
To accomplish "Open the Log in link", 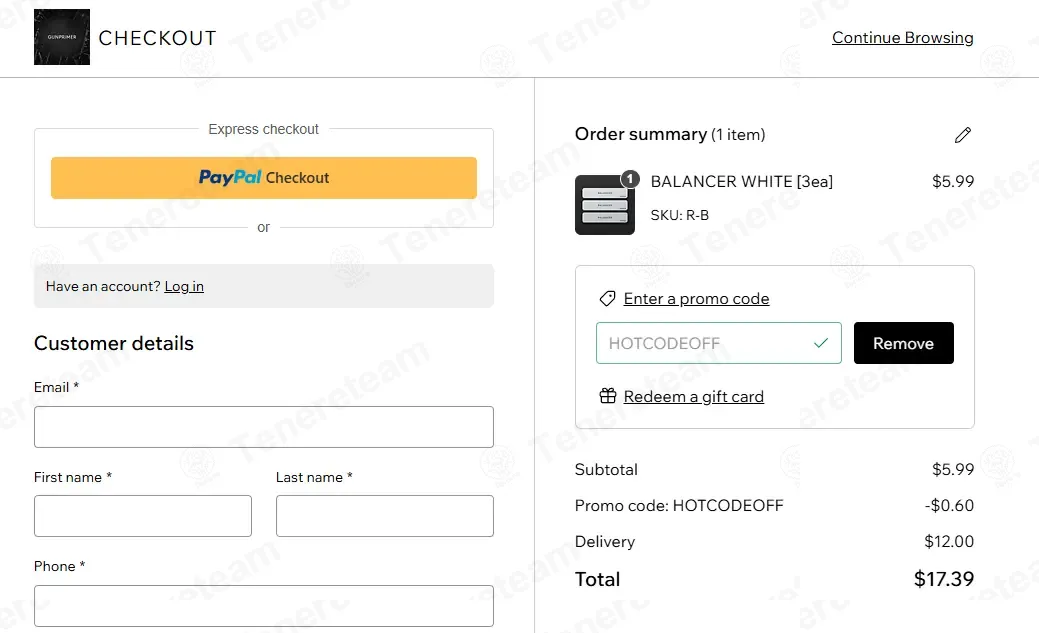I will click(184, 286).
